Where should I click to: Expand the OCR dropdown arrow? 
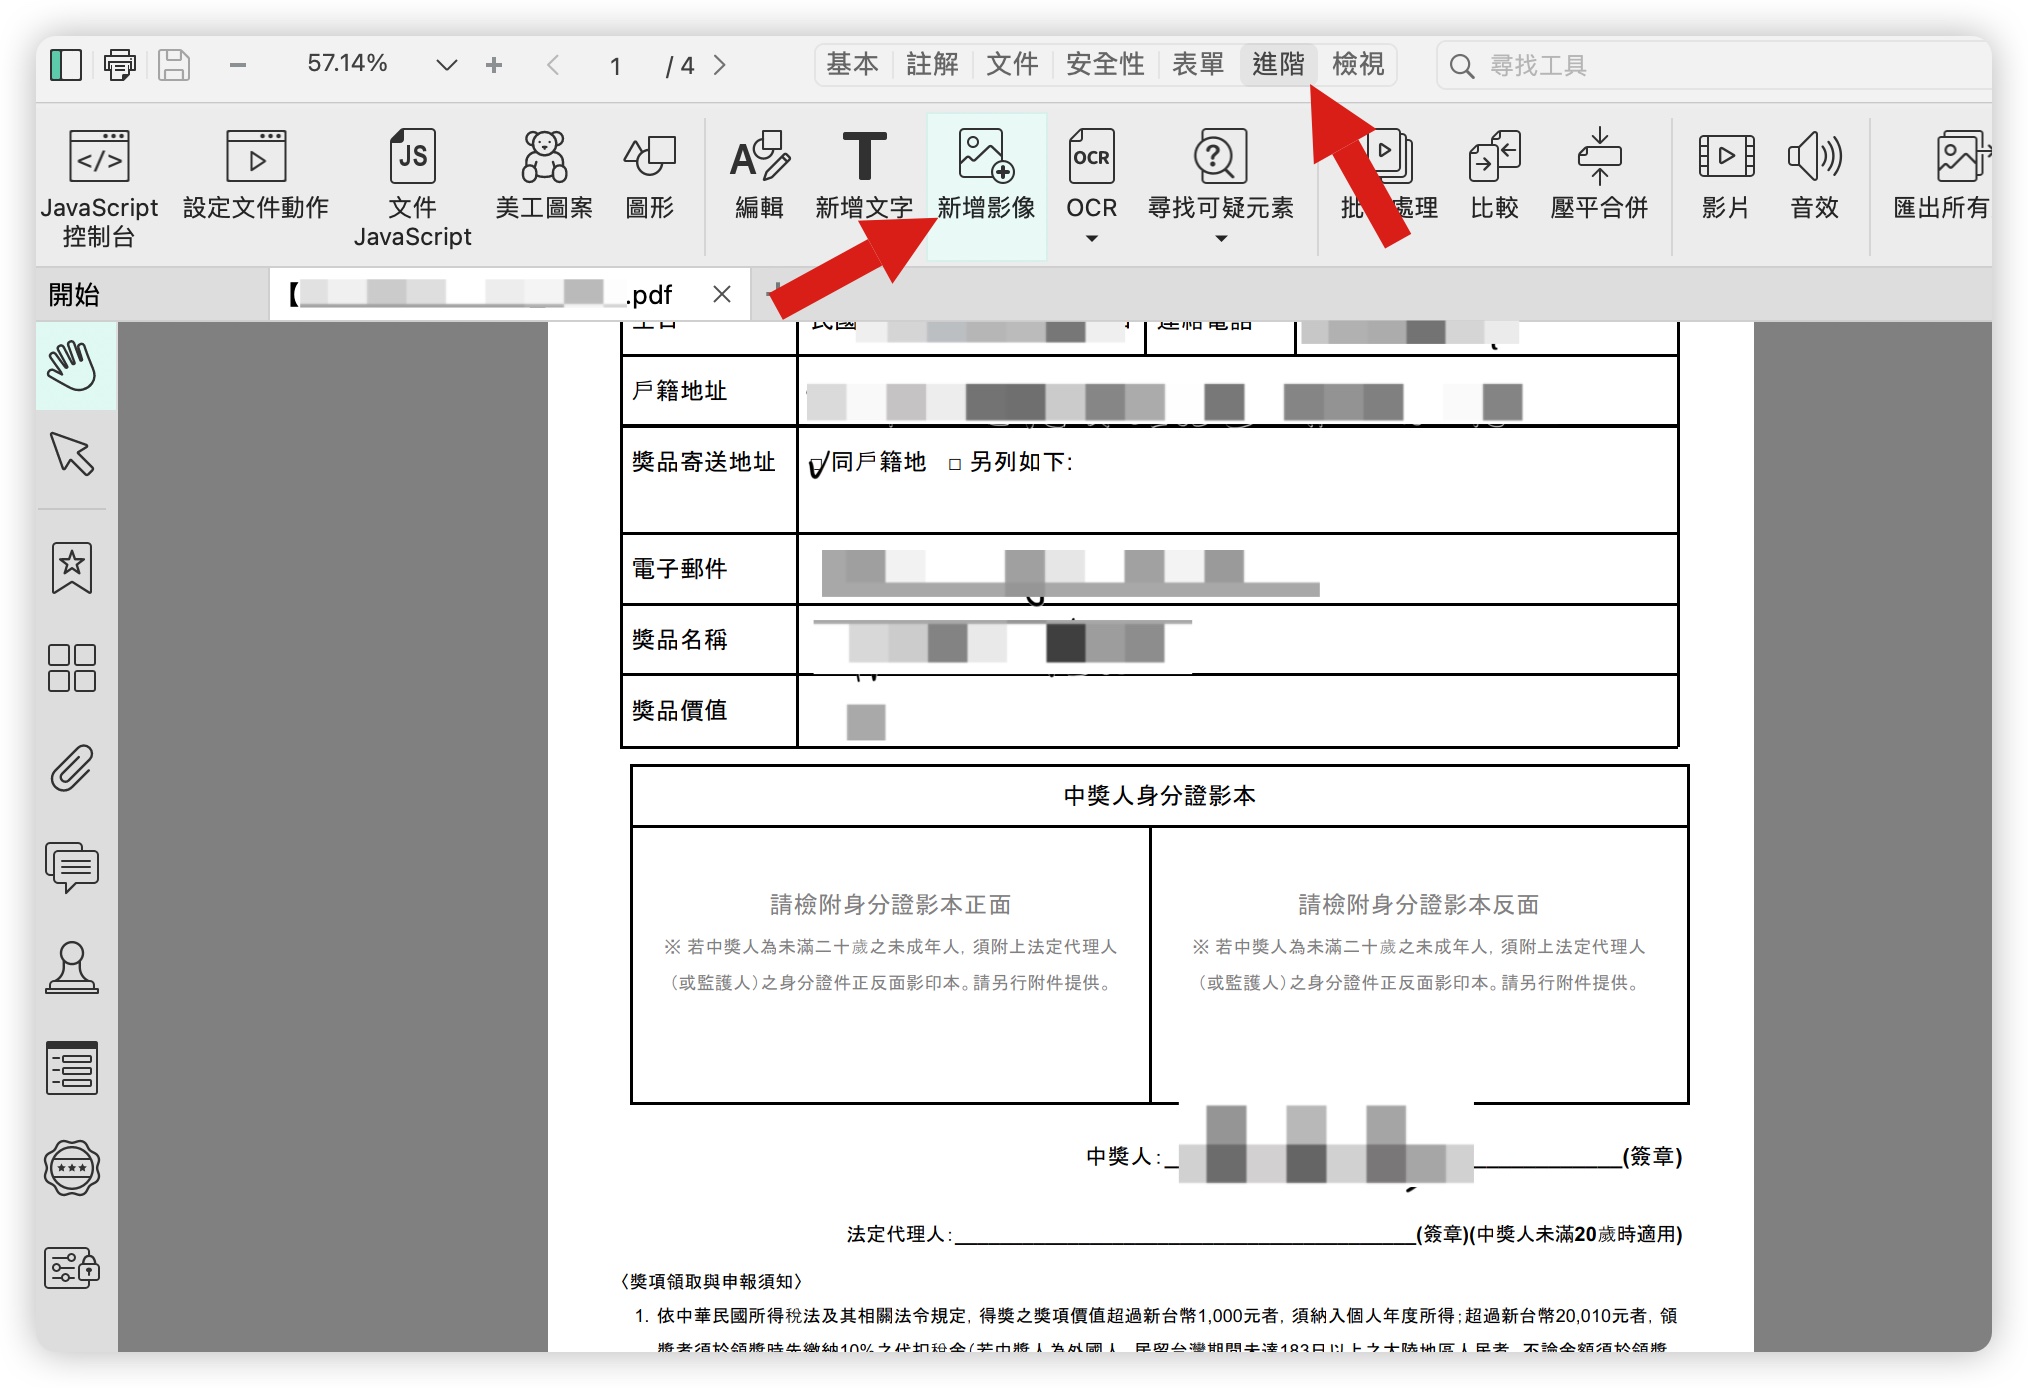click(1091, 239)
